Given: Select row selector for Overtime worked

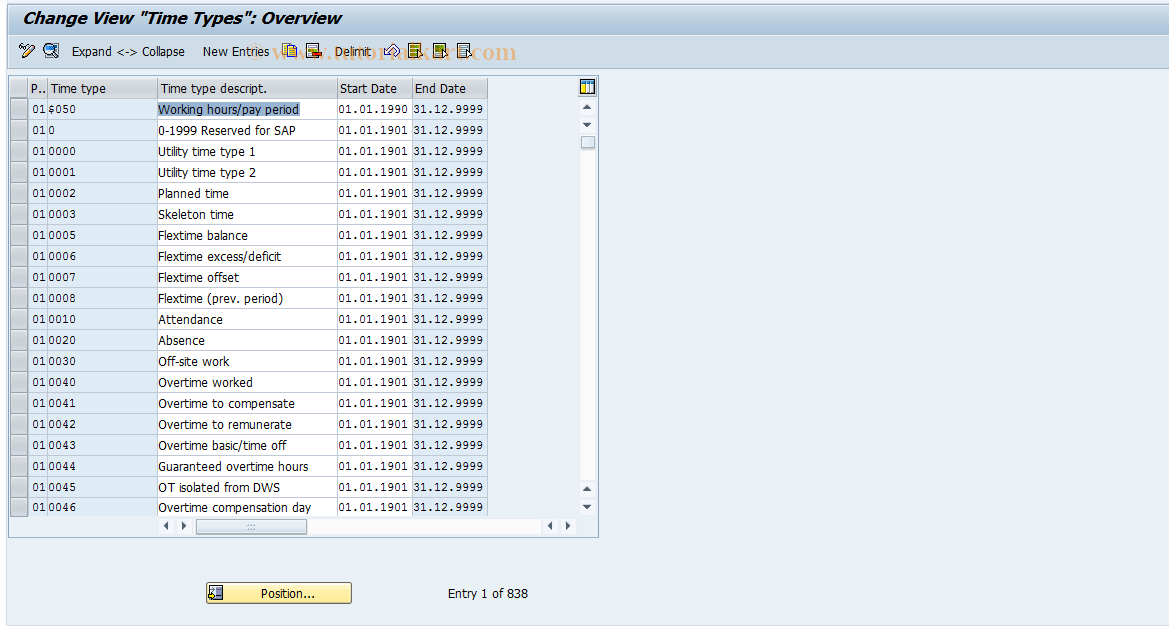Looking at the screenshot, I should click(x=19, y=382).
